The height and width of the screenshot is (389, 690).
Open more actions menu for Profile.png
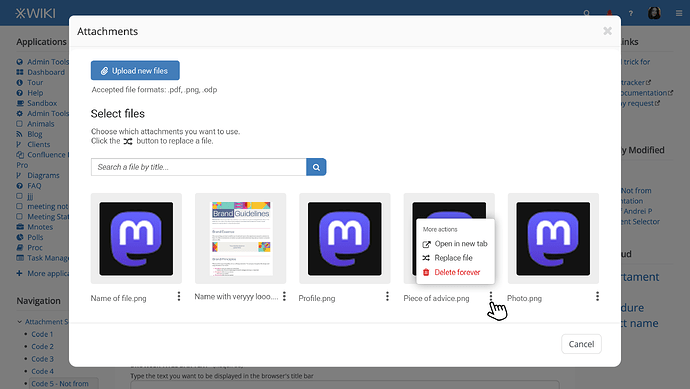point(387,297)
